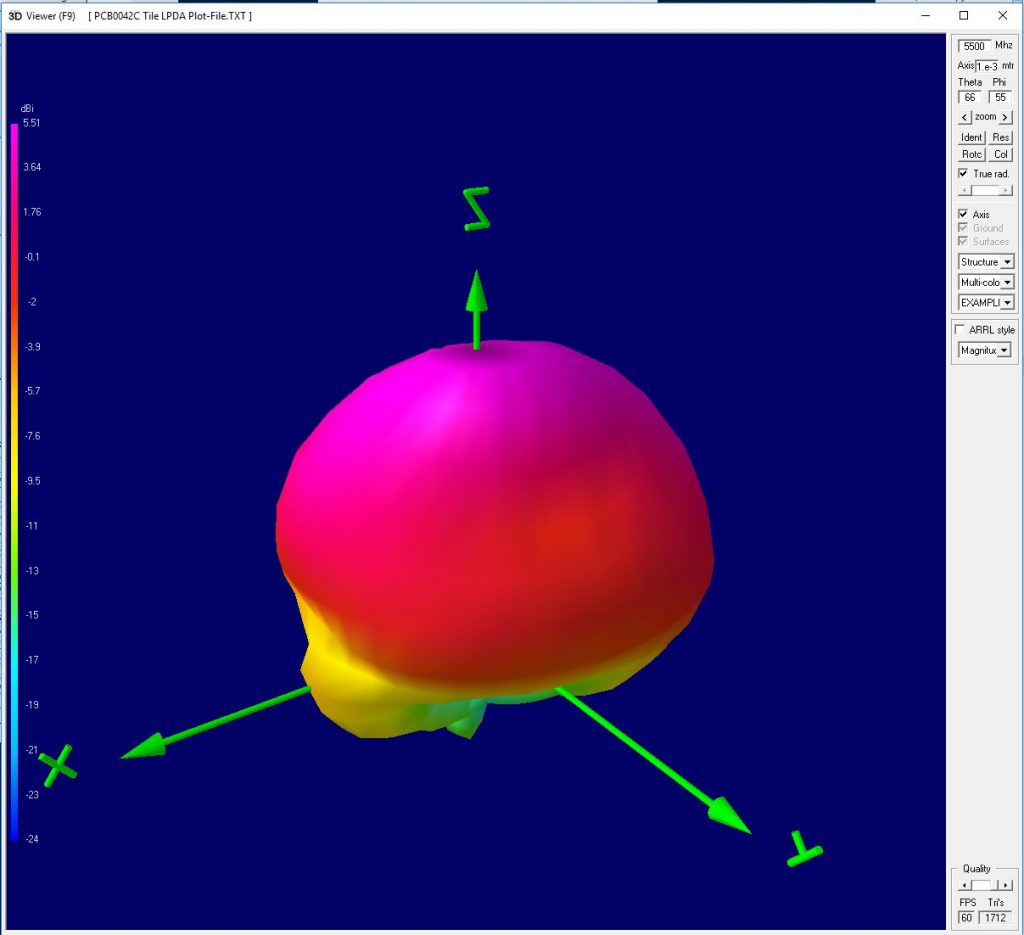Viewport: 1024px width, 935px height.
Task: Click the Col button to change colors
Action: 1001,155
